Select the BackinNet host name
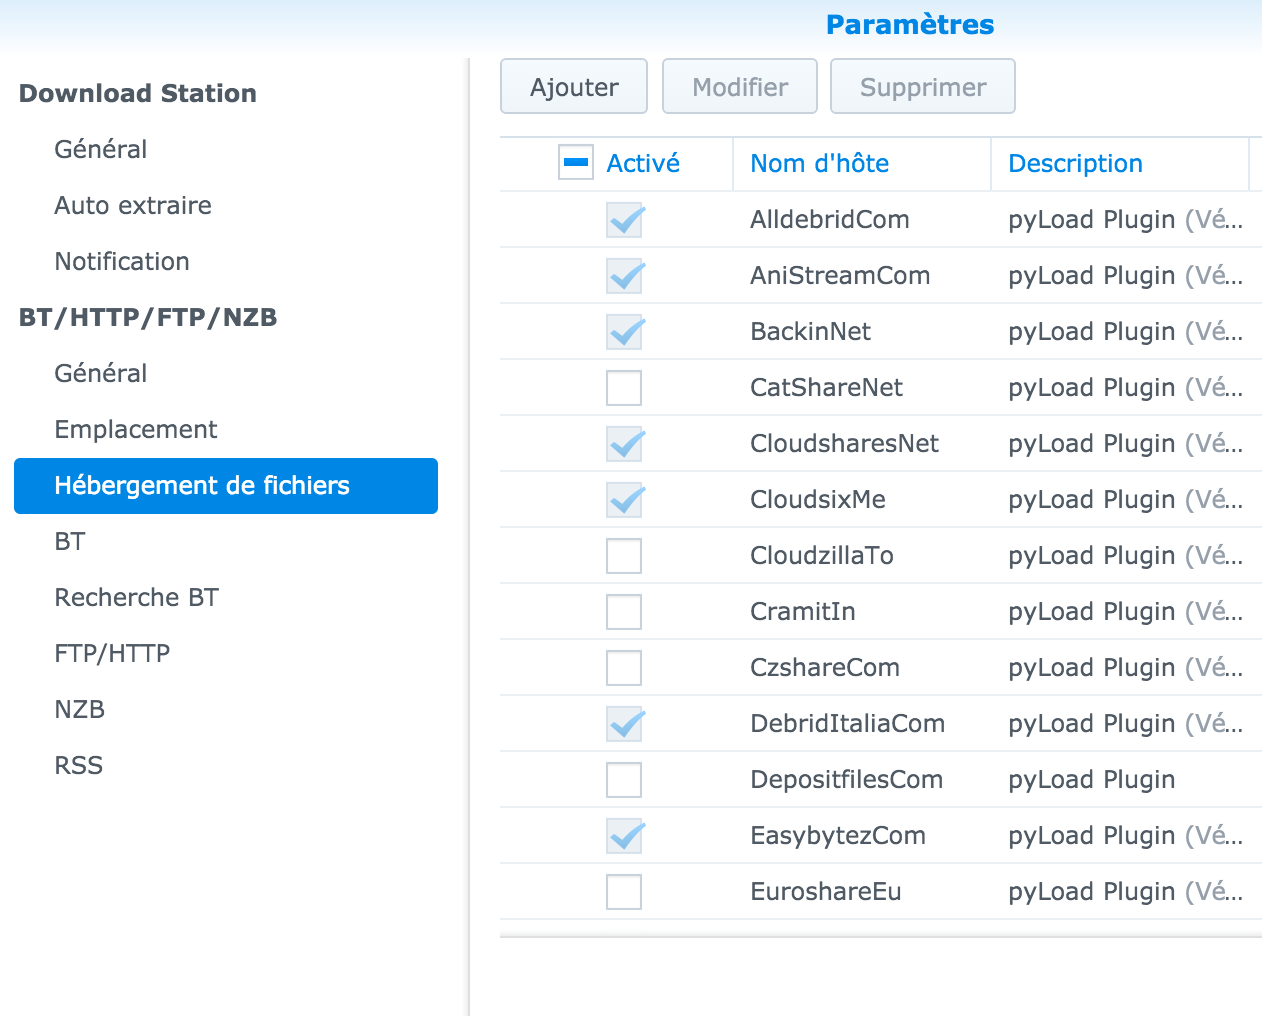This screenshot has width=1262, height=1016. pyautogui.click(x=811, y=331)
